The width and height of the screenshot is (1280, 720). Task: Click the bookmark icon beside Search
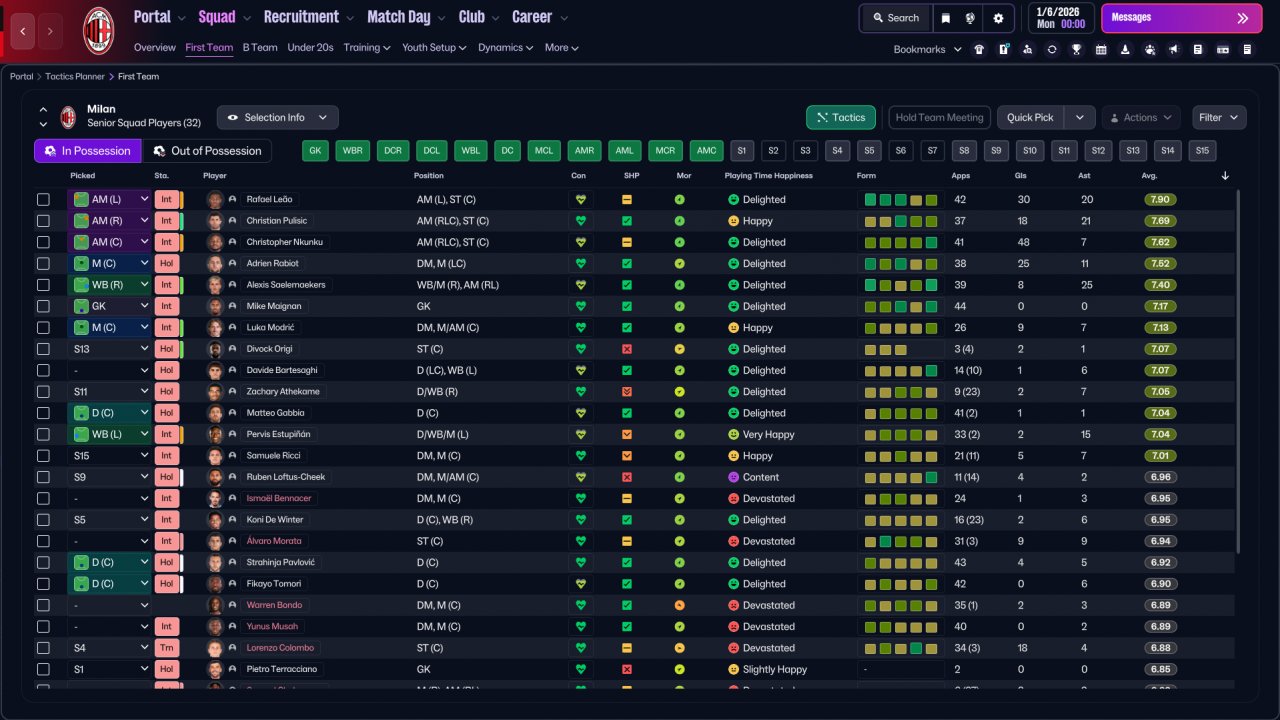946,18
